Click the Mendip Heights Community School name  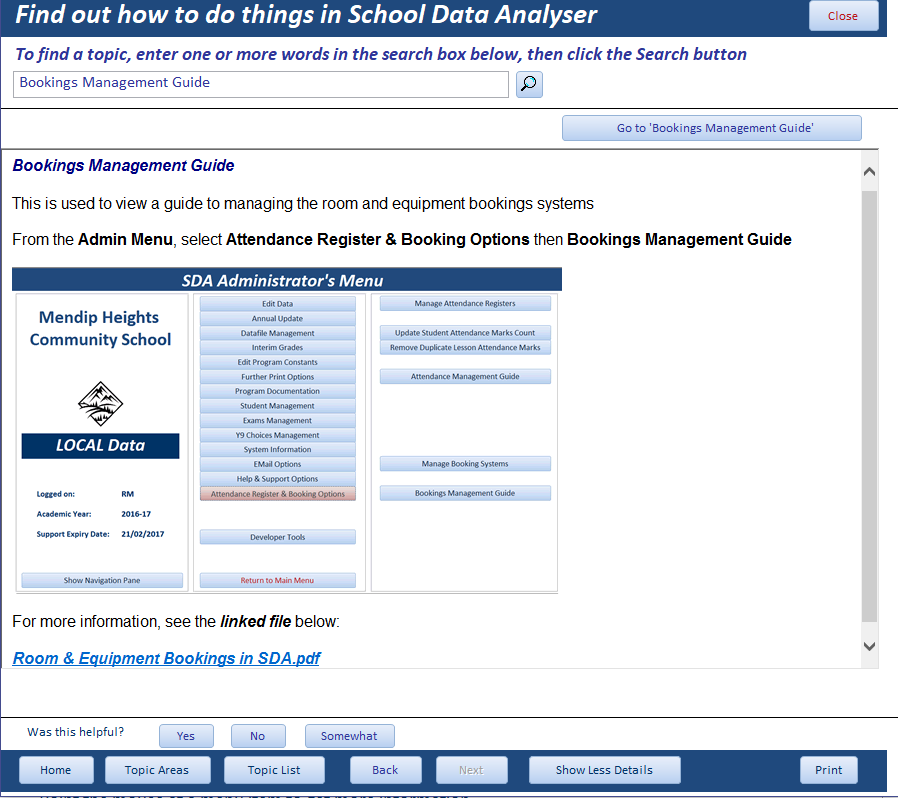point(100,328)
